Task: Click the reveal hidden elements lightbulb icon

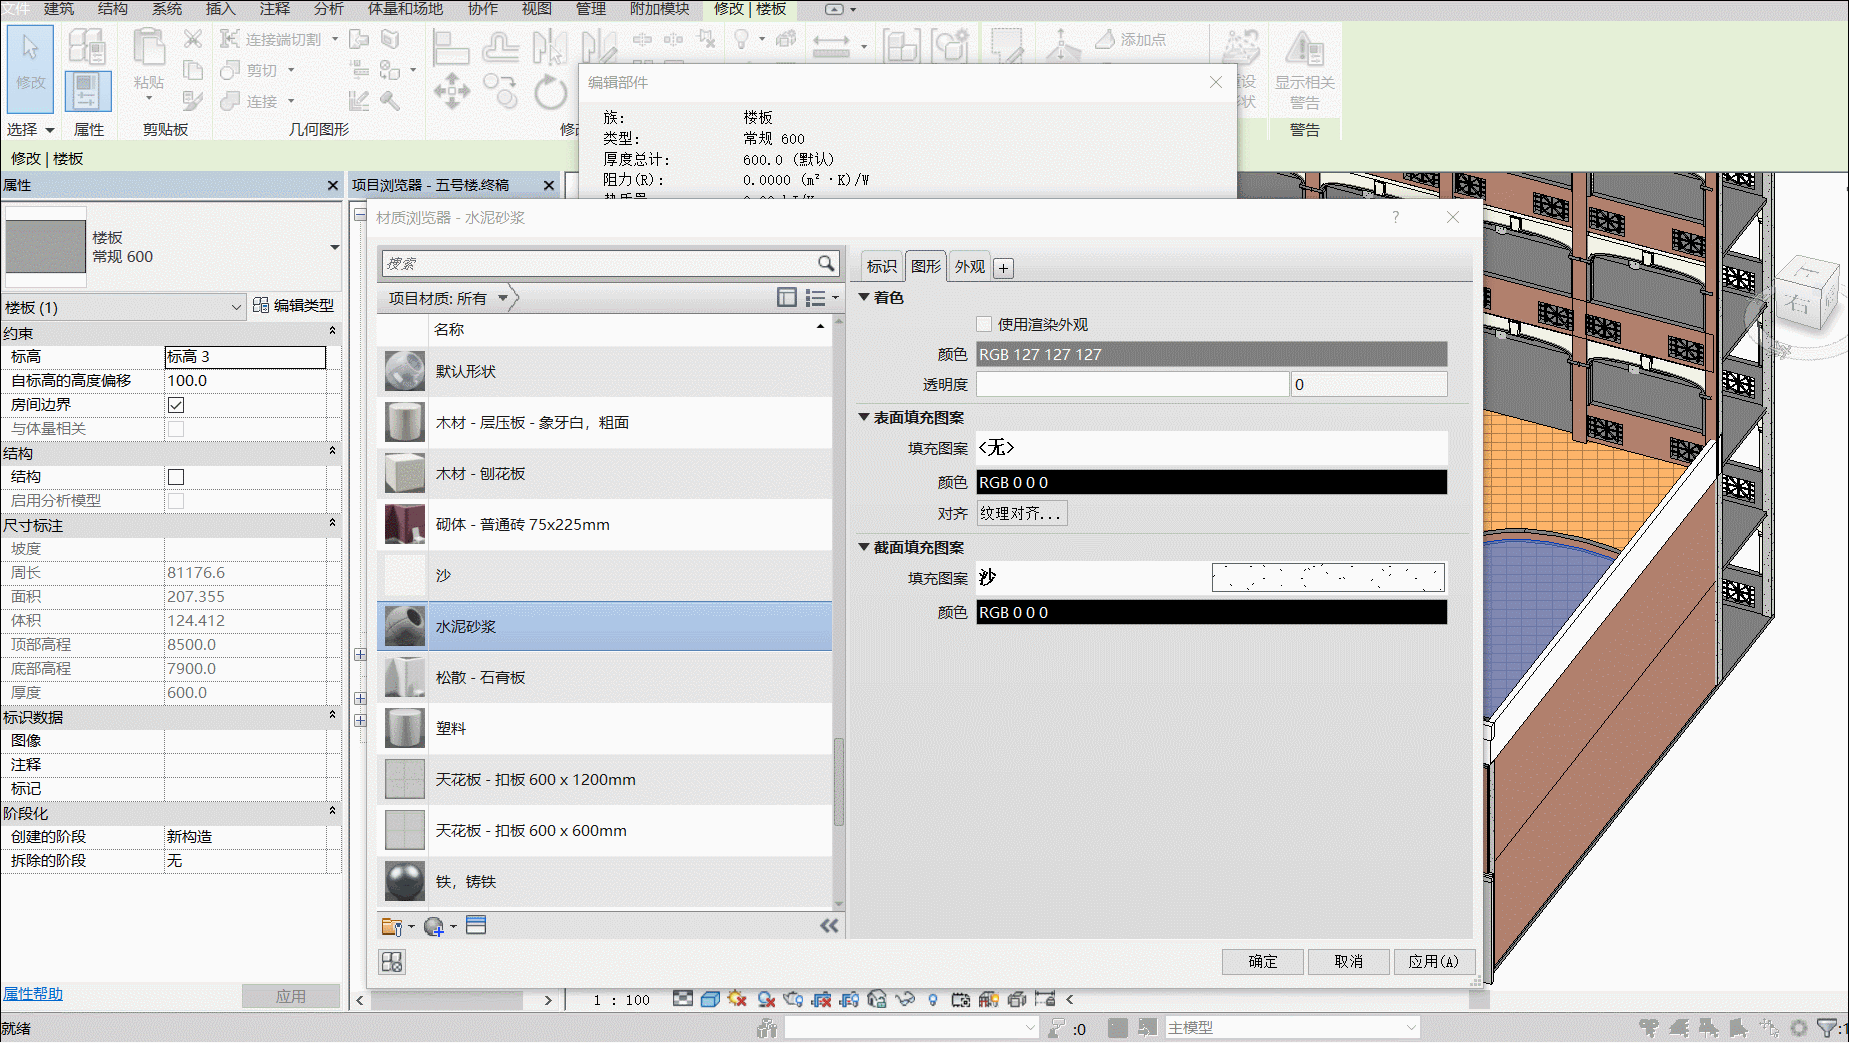Action: pos(933,999)
